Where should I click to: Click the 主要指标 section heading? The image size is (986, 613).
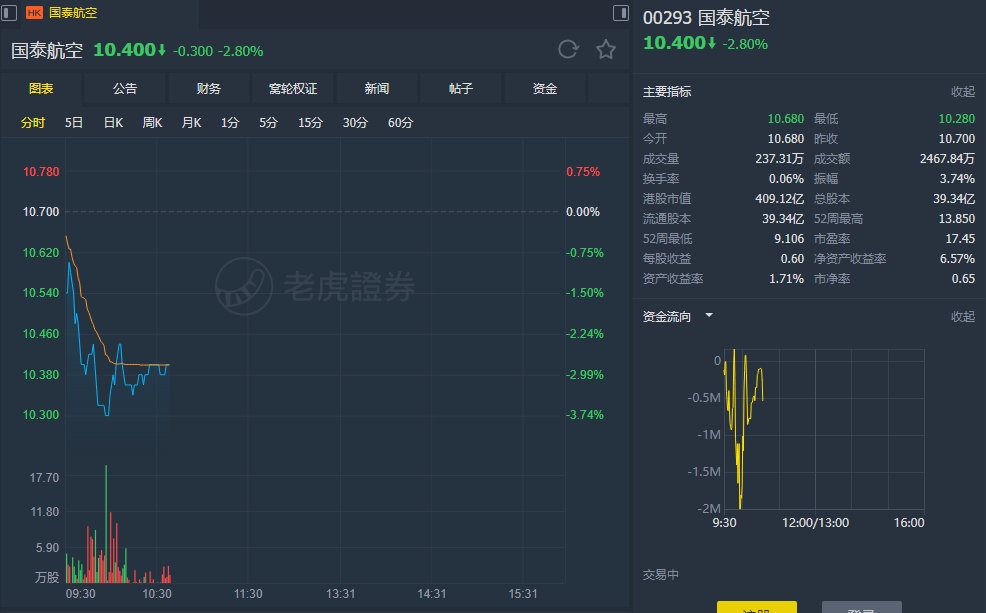click(667, 92)
